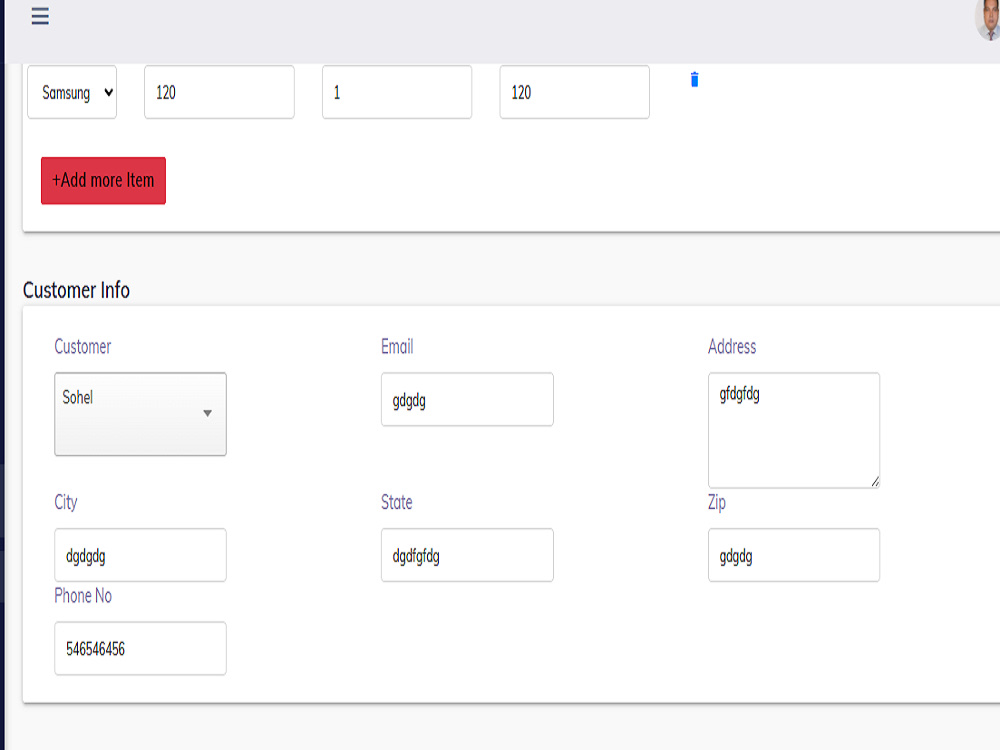The height and width of the screenshot is (750, 1000).
Task: Focus the City field containing dgdgdg
Action: (x=140, y=555)
